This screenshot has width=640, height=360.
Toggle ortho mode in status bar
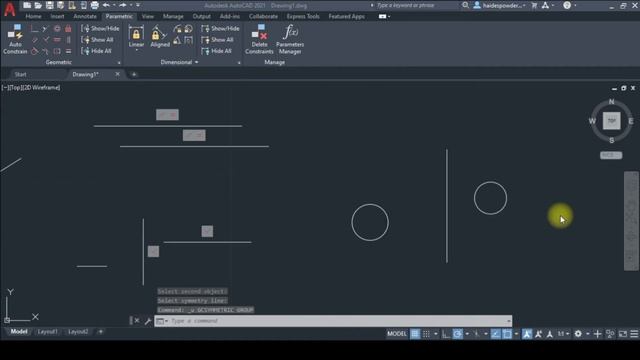click(x=446, y=334)
